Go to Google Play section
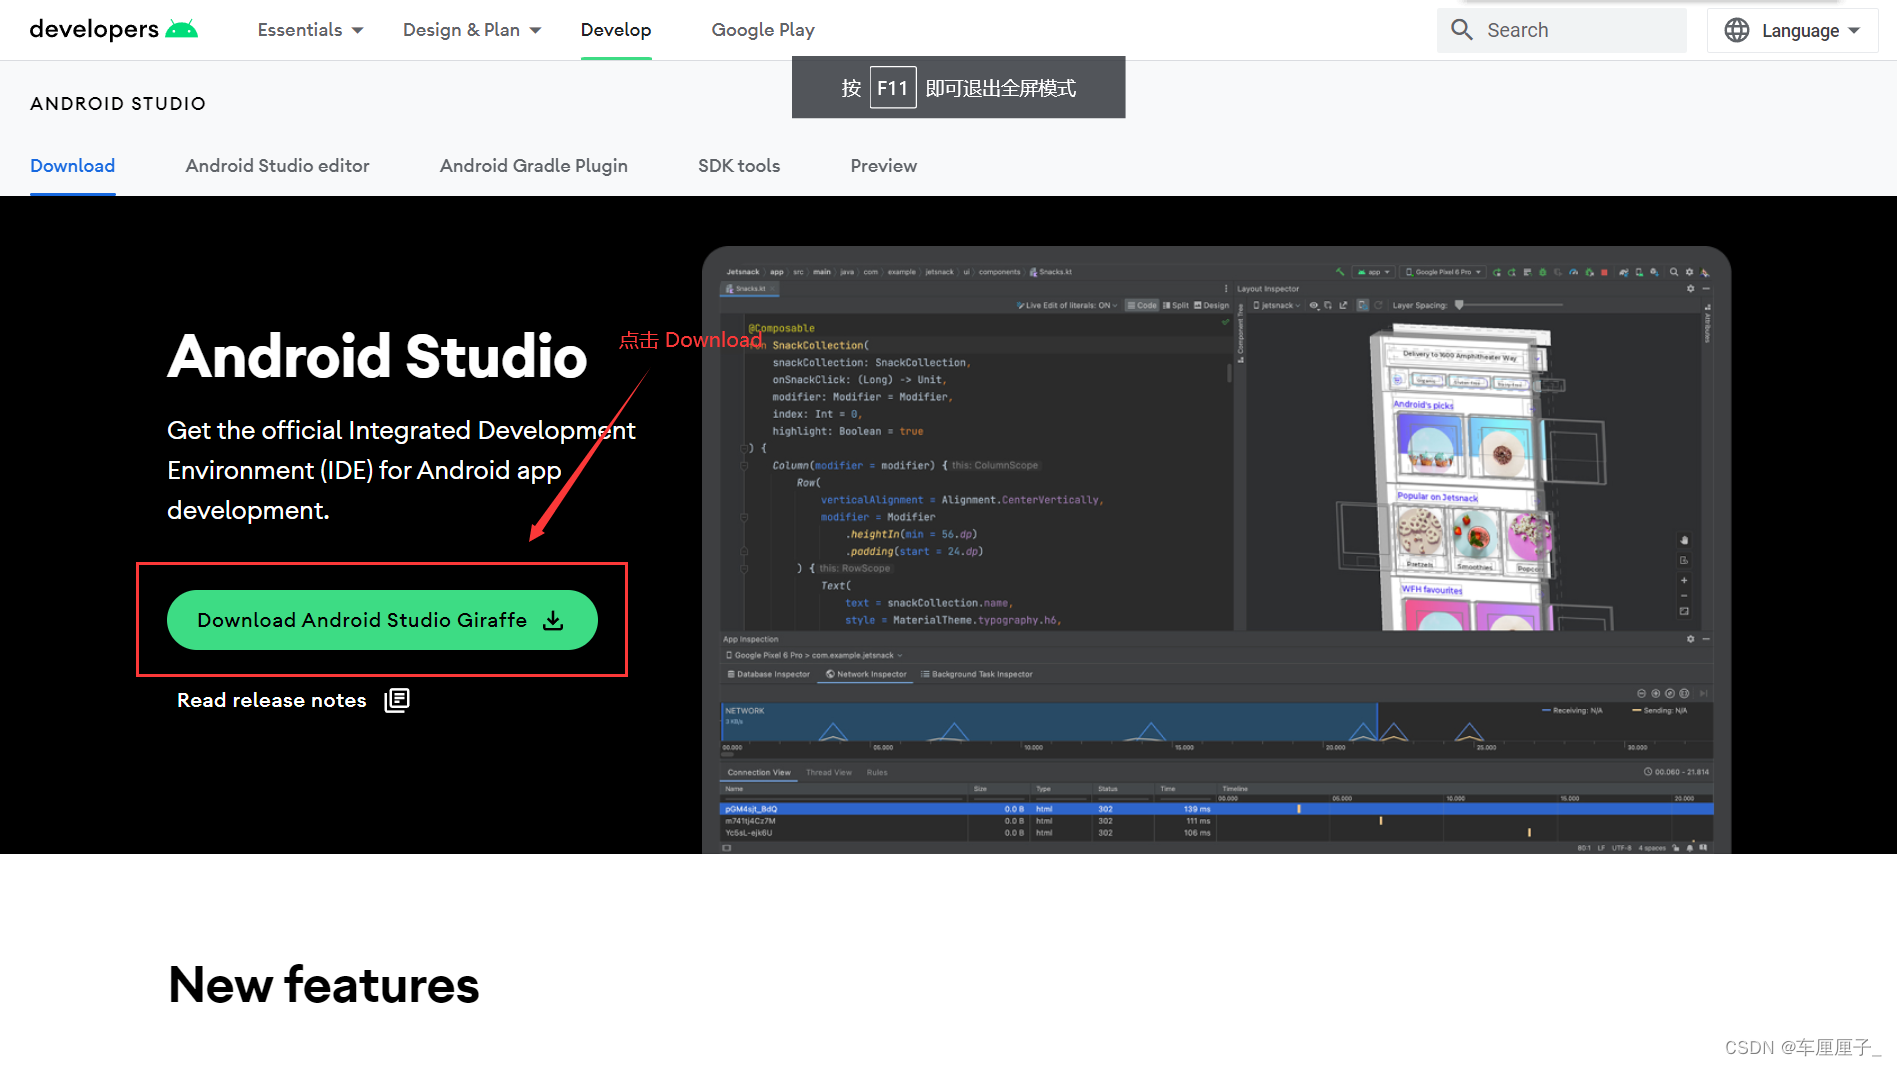This screenshot has height=1066, width=1897. [763, 30]
